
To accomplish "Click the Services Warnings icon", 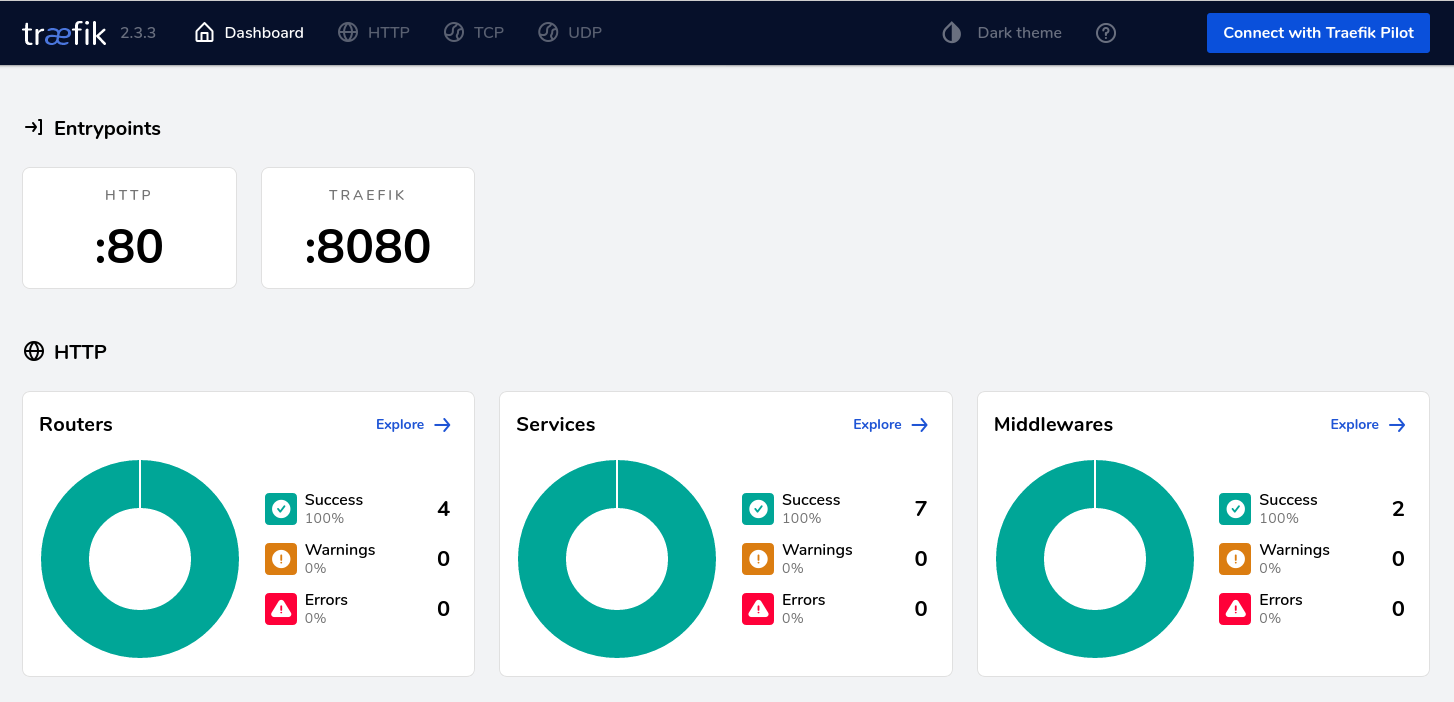I will click(758, 559).
